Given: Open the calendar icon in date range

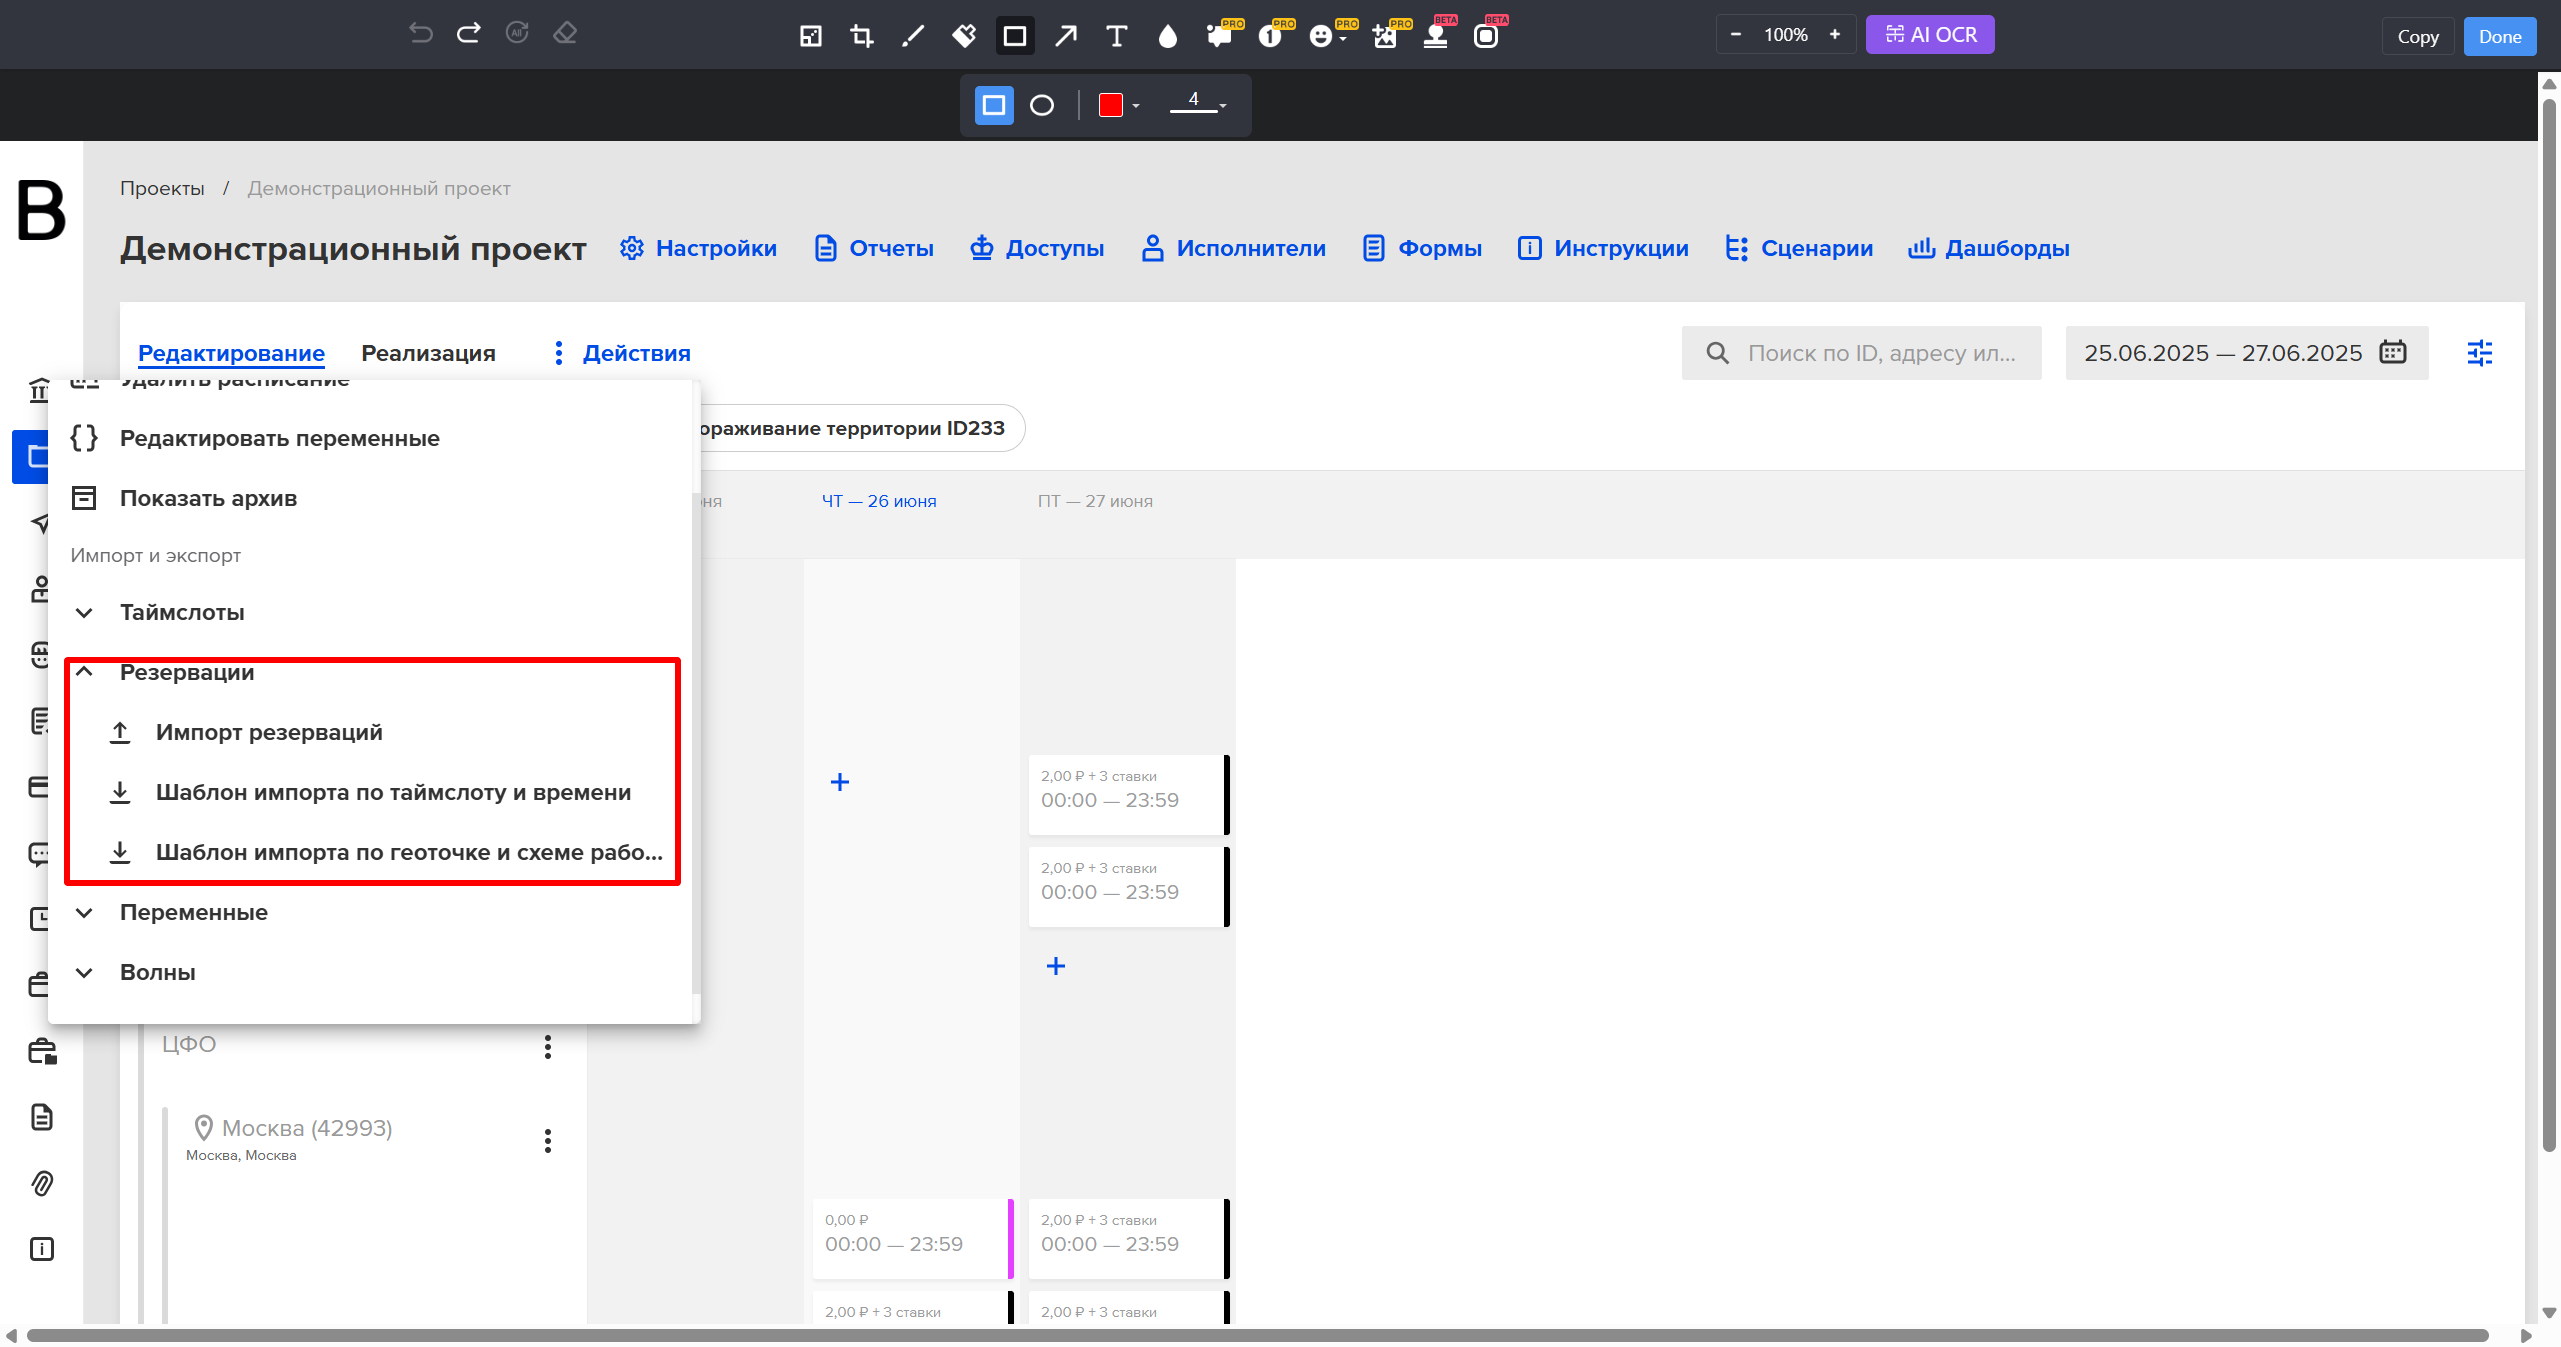Looking at the screenshot, I should [x=2393, y=352].
